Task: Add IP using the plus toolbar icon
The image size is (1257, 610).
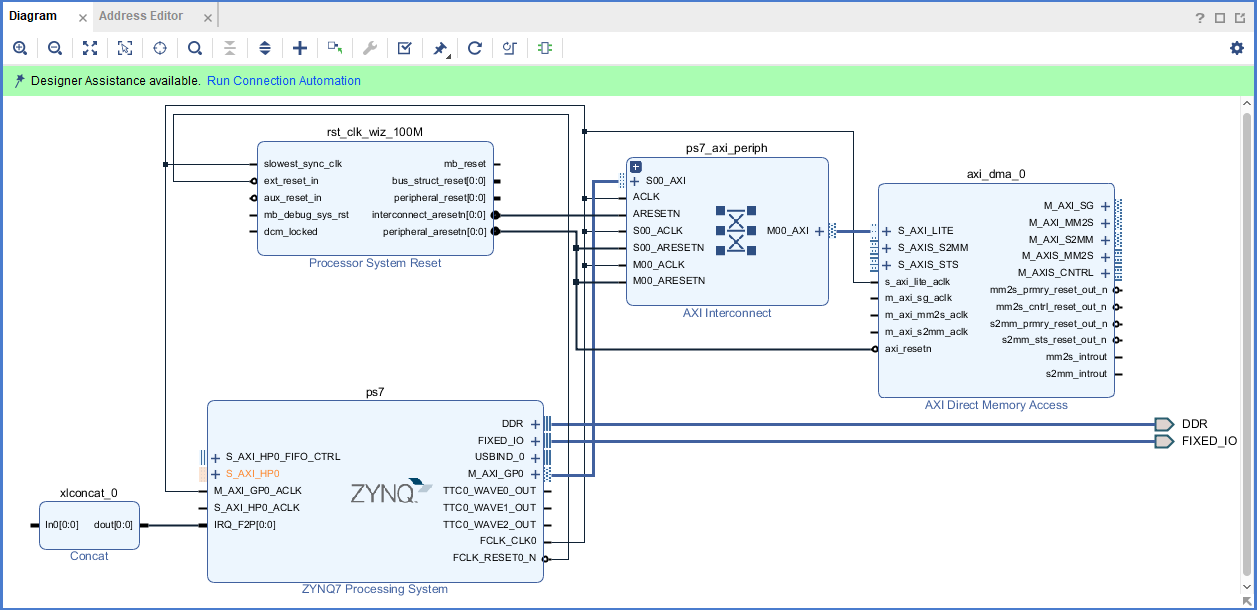Action: pos(299,47)
